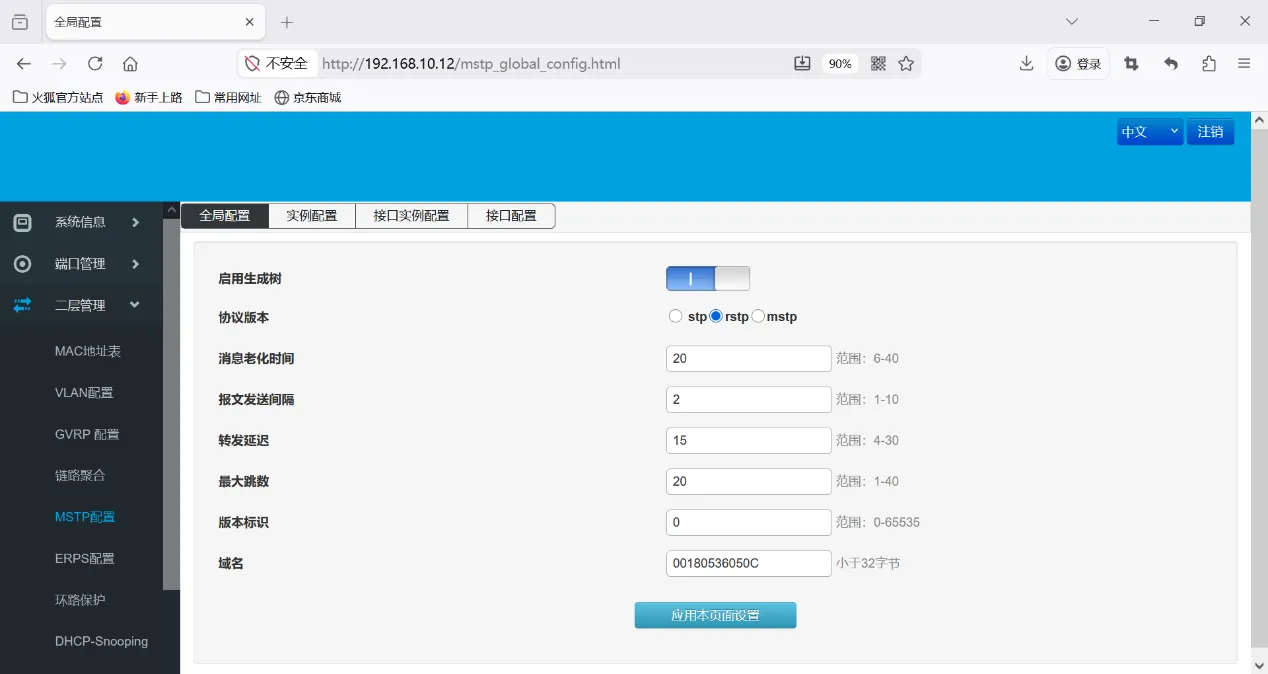Toggle the 启用生成树 switch
The width and height of the screenshot is (1268, 674).
[708, 279]
